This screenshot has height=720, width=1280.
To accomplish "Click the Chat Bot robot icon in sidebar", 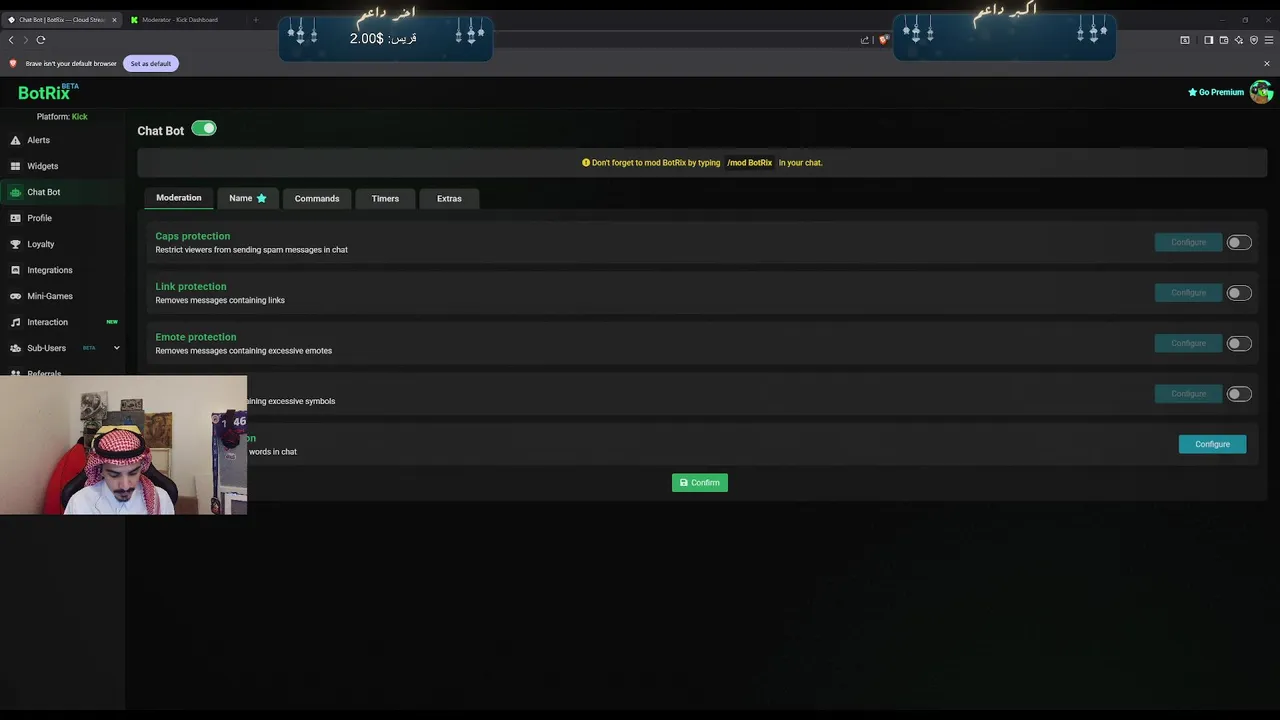I will (15, 192).
